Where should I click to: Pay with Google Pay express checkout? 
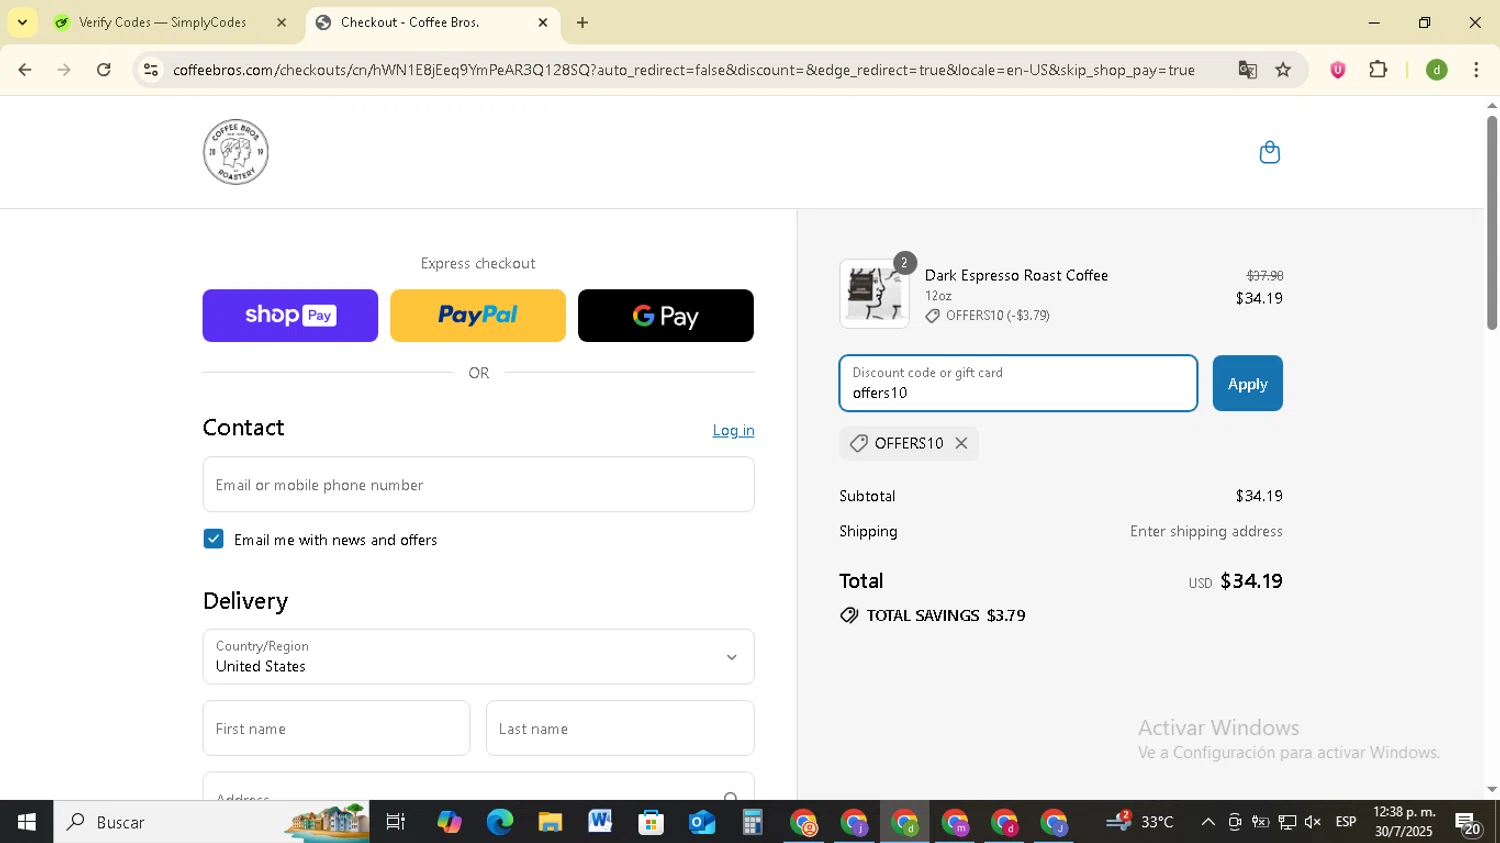click(x=666, y=316)
